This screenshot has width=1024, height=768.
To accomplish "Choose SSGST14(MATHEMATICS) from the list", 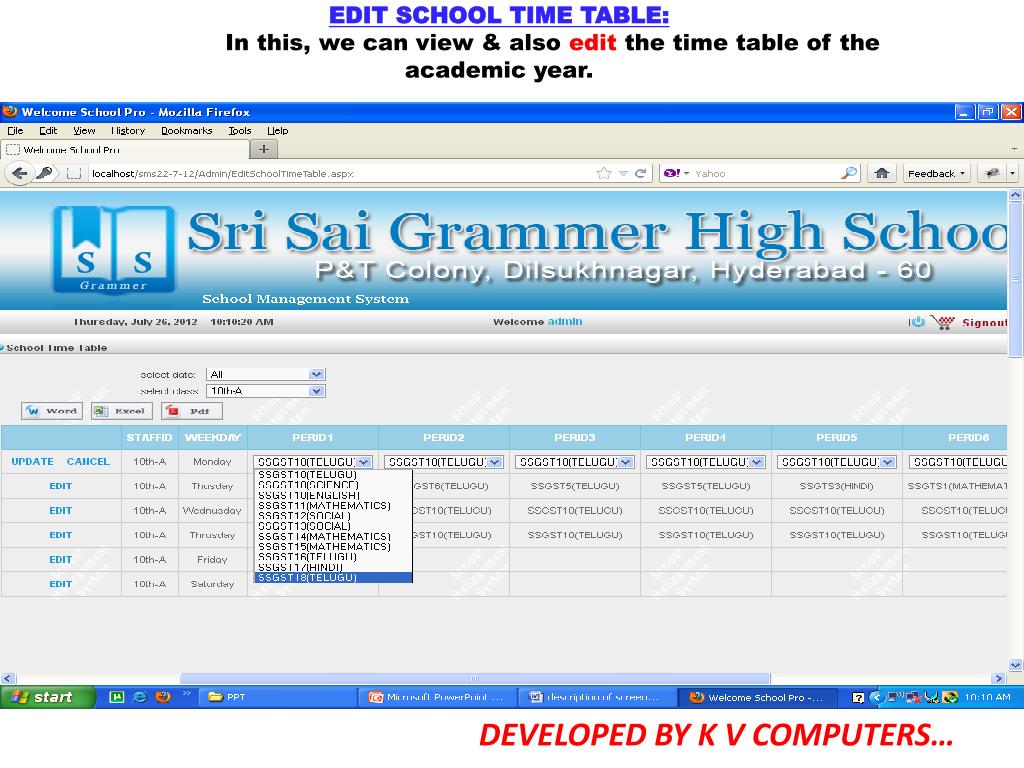I will [x=333, y=536].
